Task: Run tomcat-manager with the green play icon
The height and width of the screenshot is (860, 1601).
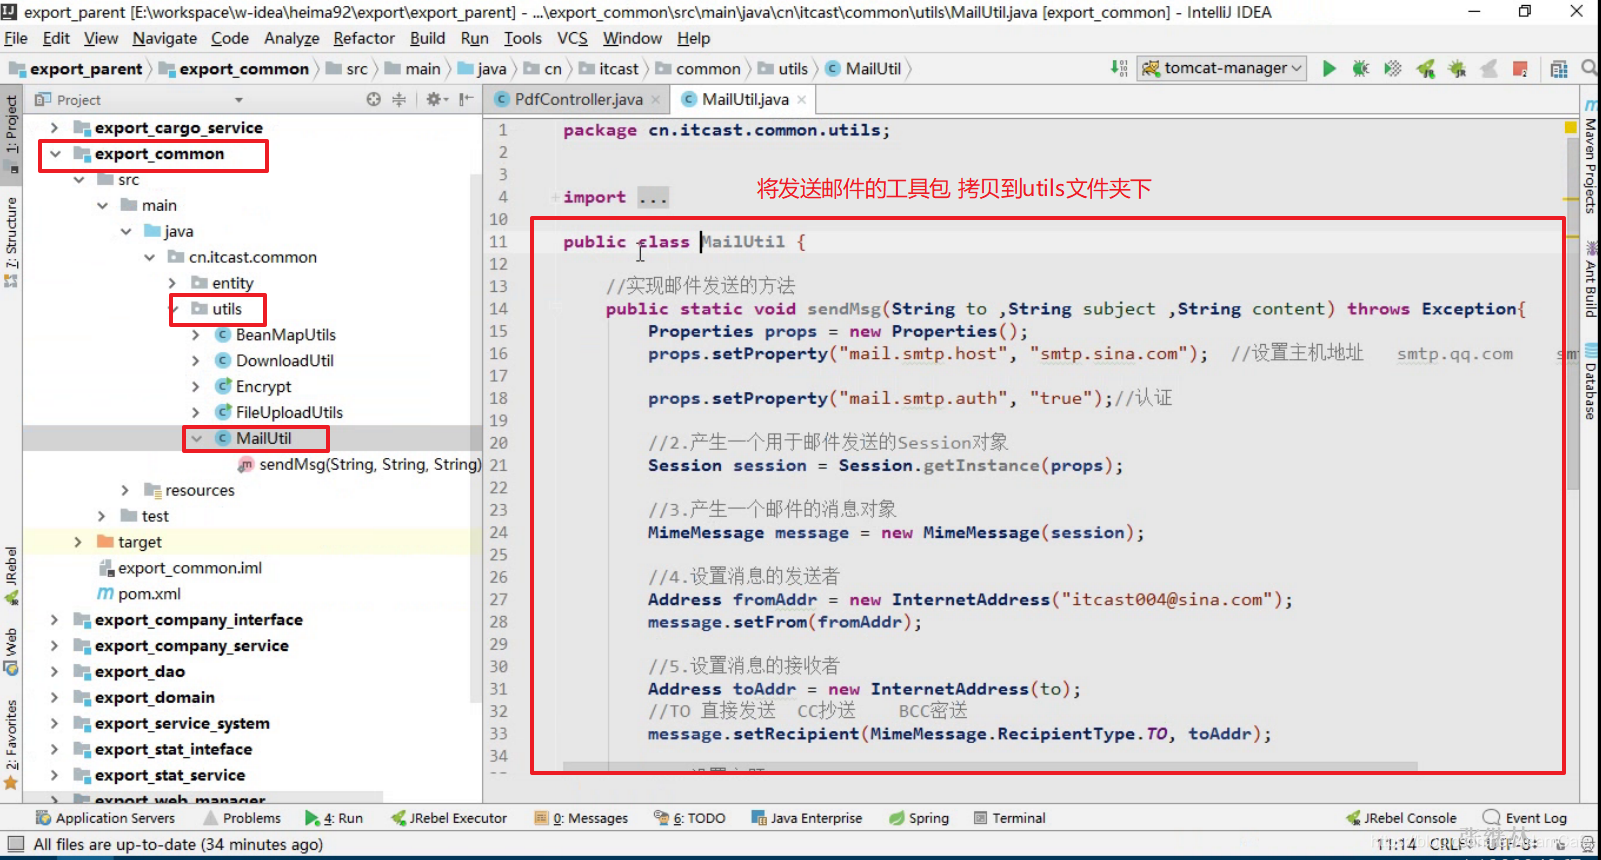Action: (x=1329, y=68)
